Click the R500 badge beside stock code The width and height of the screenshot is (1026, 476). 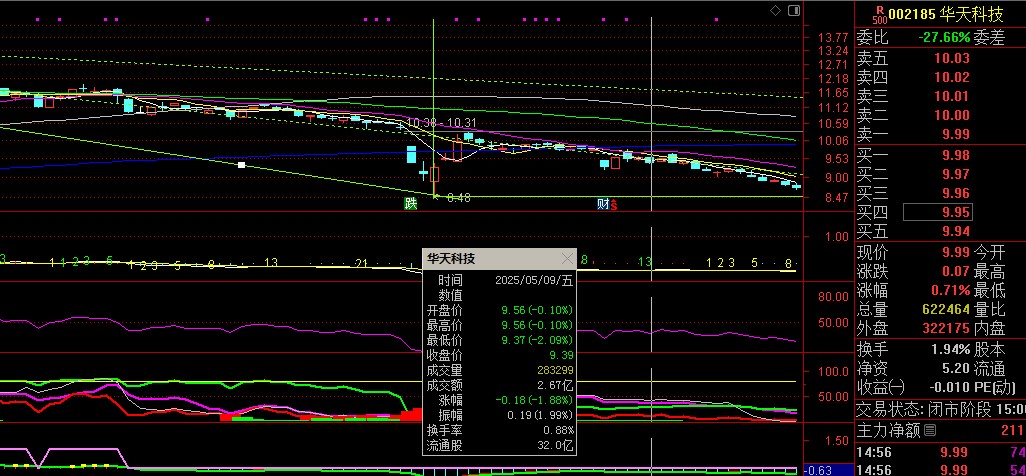pos(879,14)
